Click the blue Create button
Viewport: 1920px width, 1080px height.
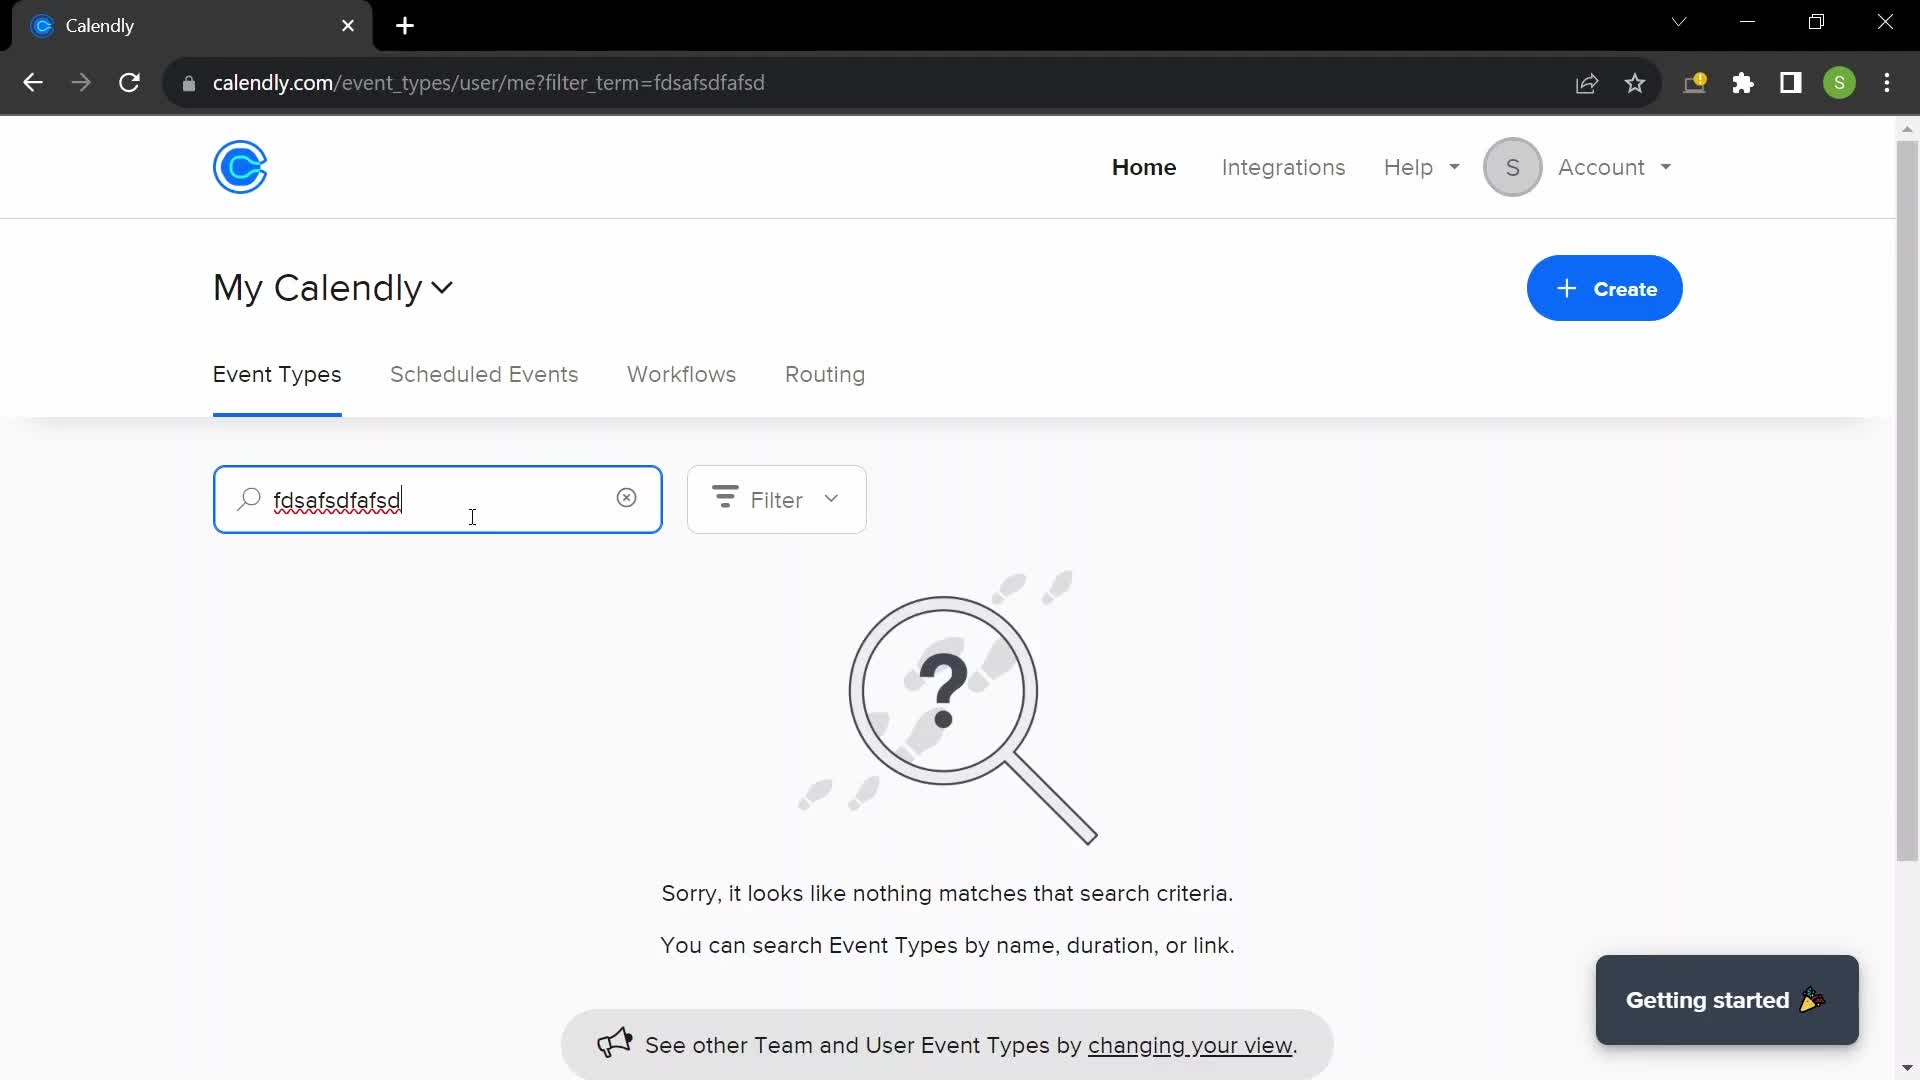click(1604, 289)
